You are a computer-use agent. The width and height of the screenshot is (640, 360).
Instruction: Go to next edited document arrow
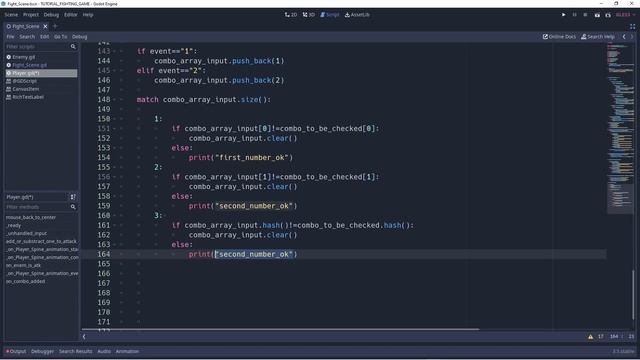(632, 37)
